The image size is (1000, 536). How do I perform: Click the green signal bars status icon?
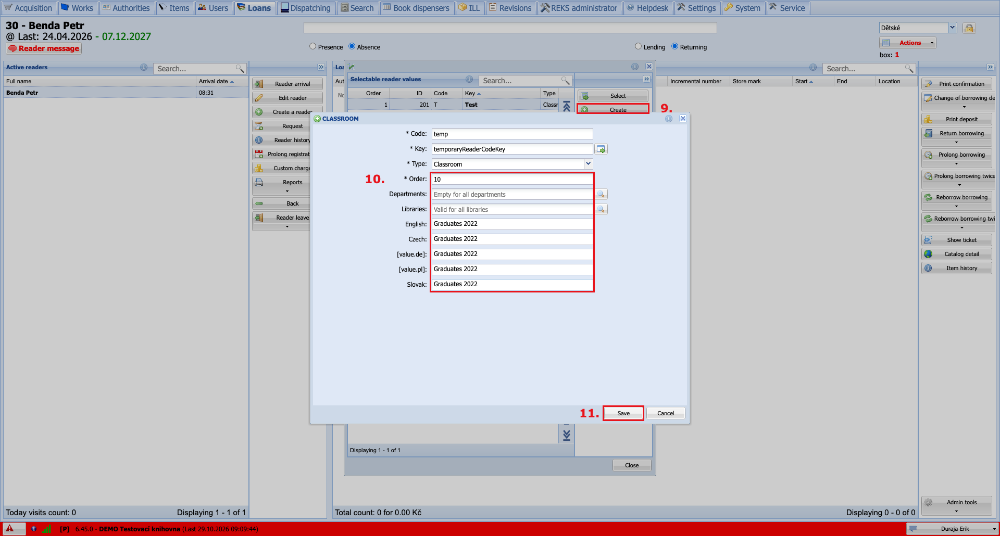[x=47, y=528]
